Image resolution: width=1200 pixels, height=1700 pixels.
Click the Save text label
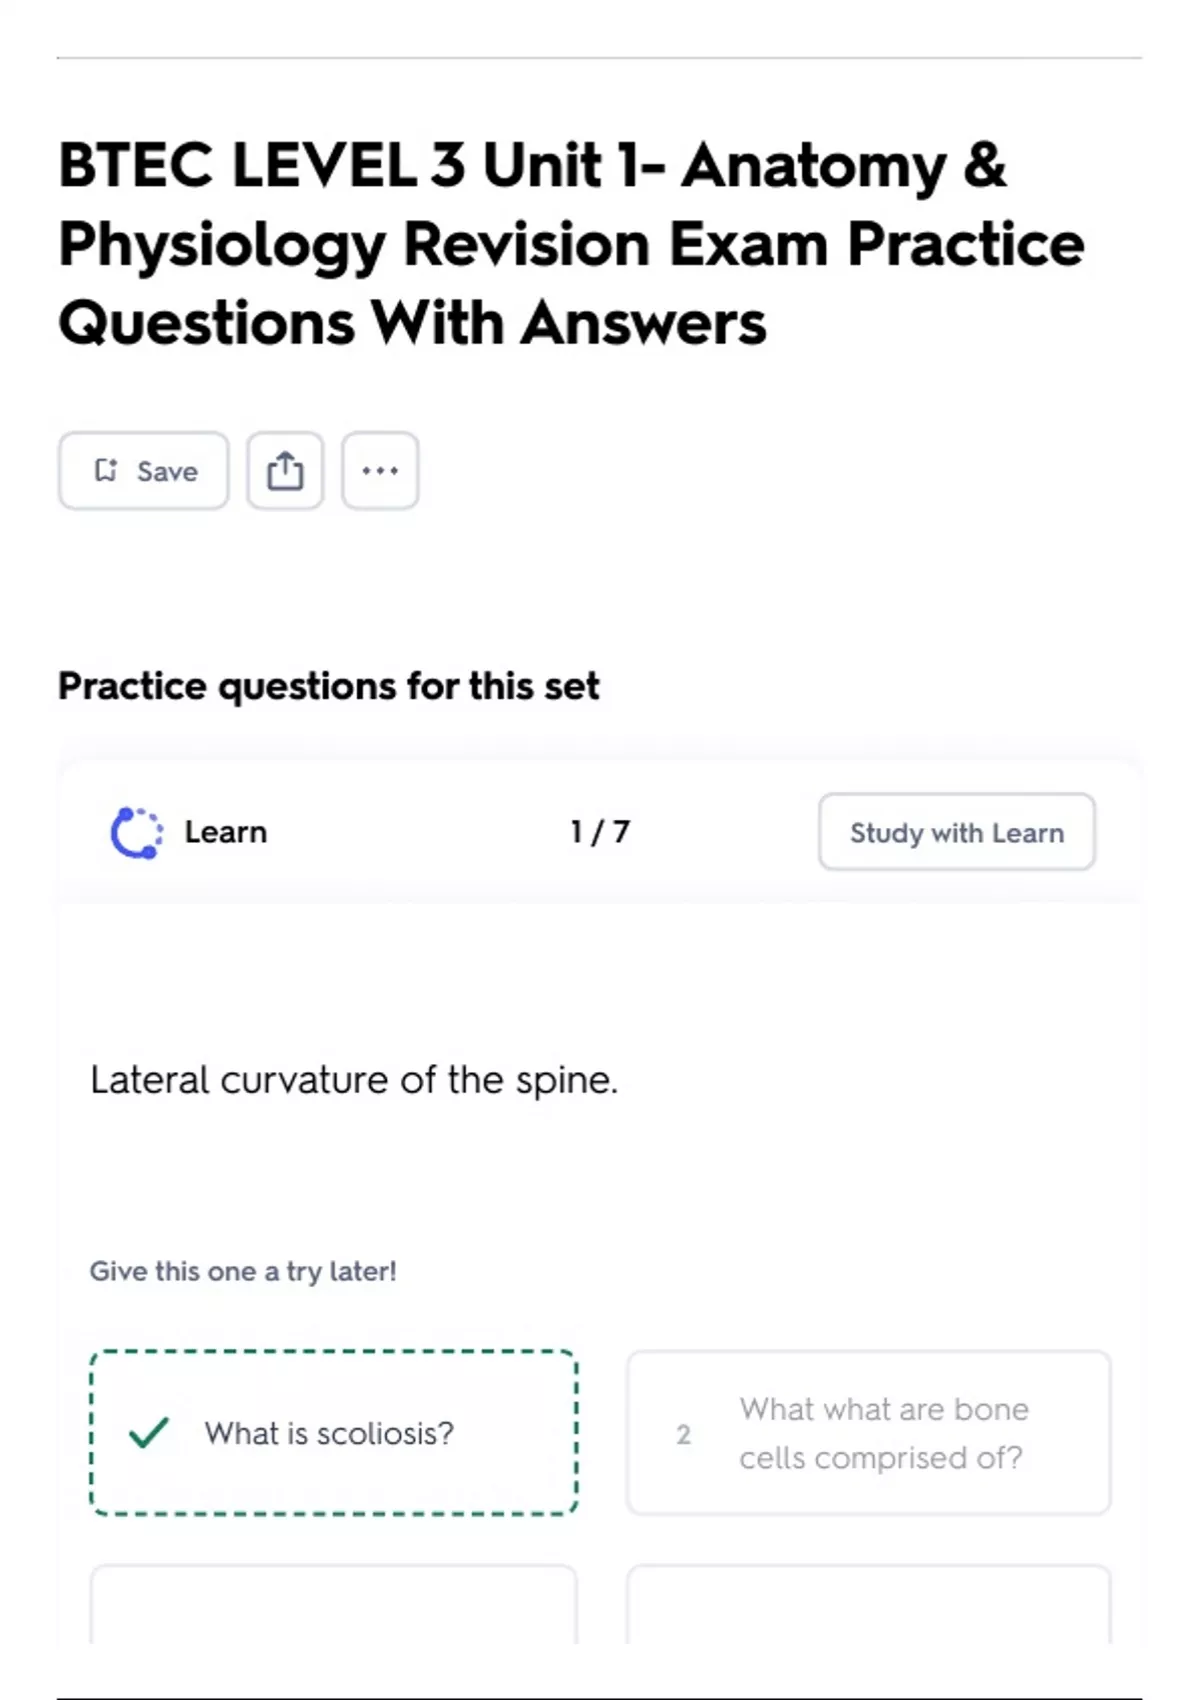pyautogui.click(x=167, y=471)
